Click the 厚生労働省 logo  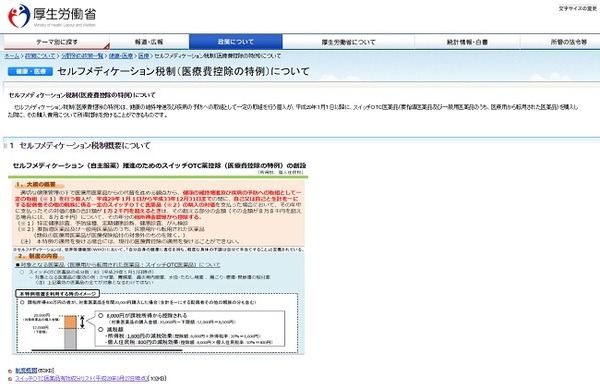52,16
